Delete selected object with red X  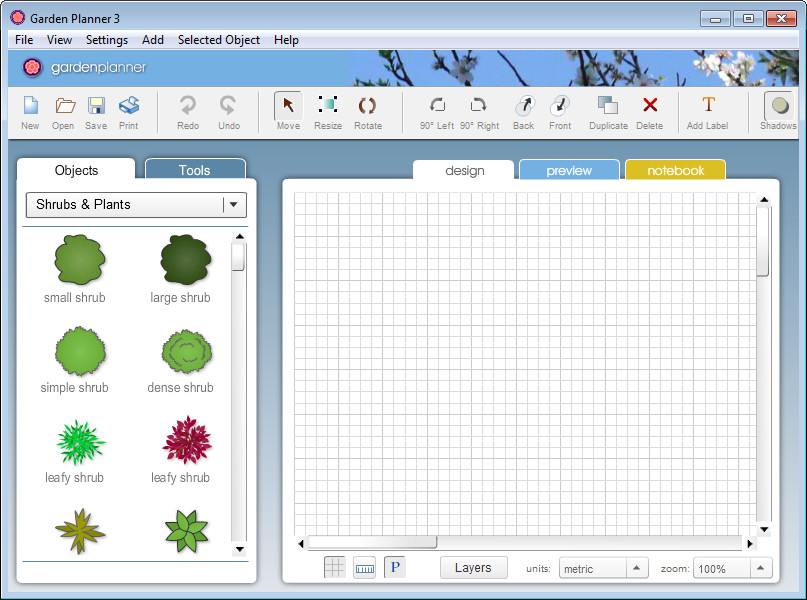click(x=650, y=106)
